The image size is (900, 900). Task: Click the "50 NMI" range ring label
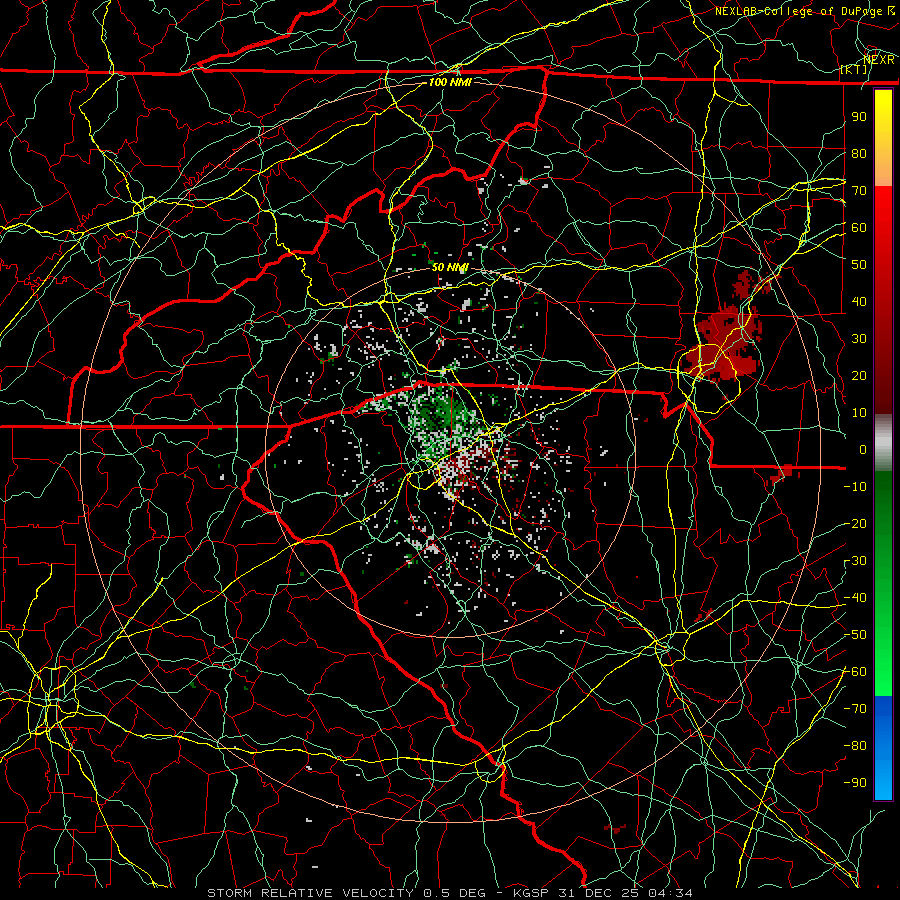(450, 267)
